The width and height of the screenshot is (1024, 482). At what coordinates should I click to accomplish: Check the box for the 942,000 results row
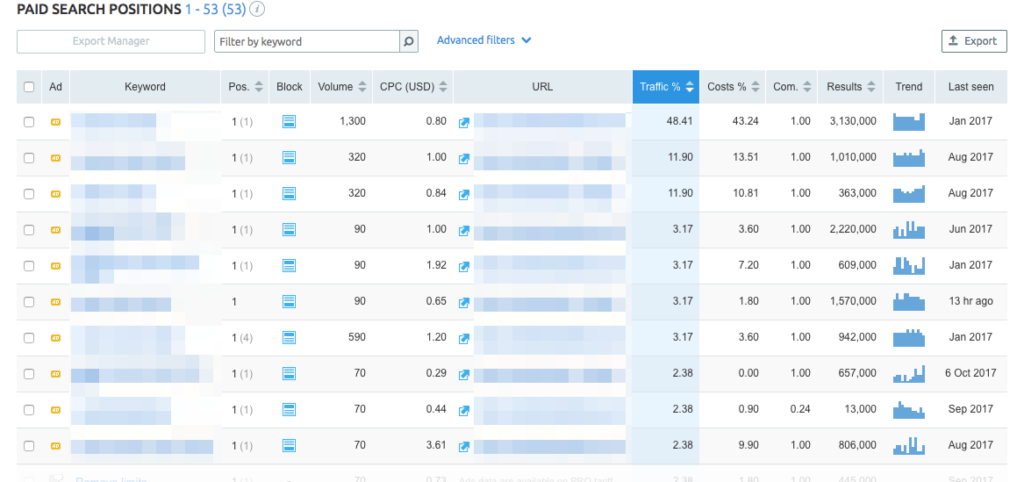pyautogui.click(x=29, y=338)
